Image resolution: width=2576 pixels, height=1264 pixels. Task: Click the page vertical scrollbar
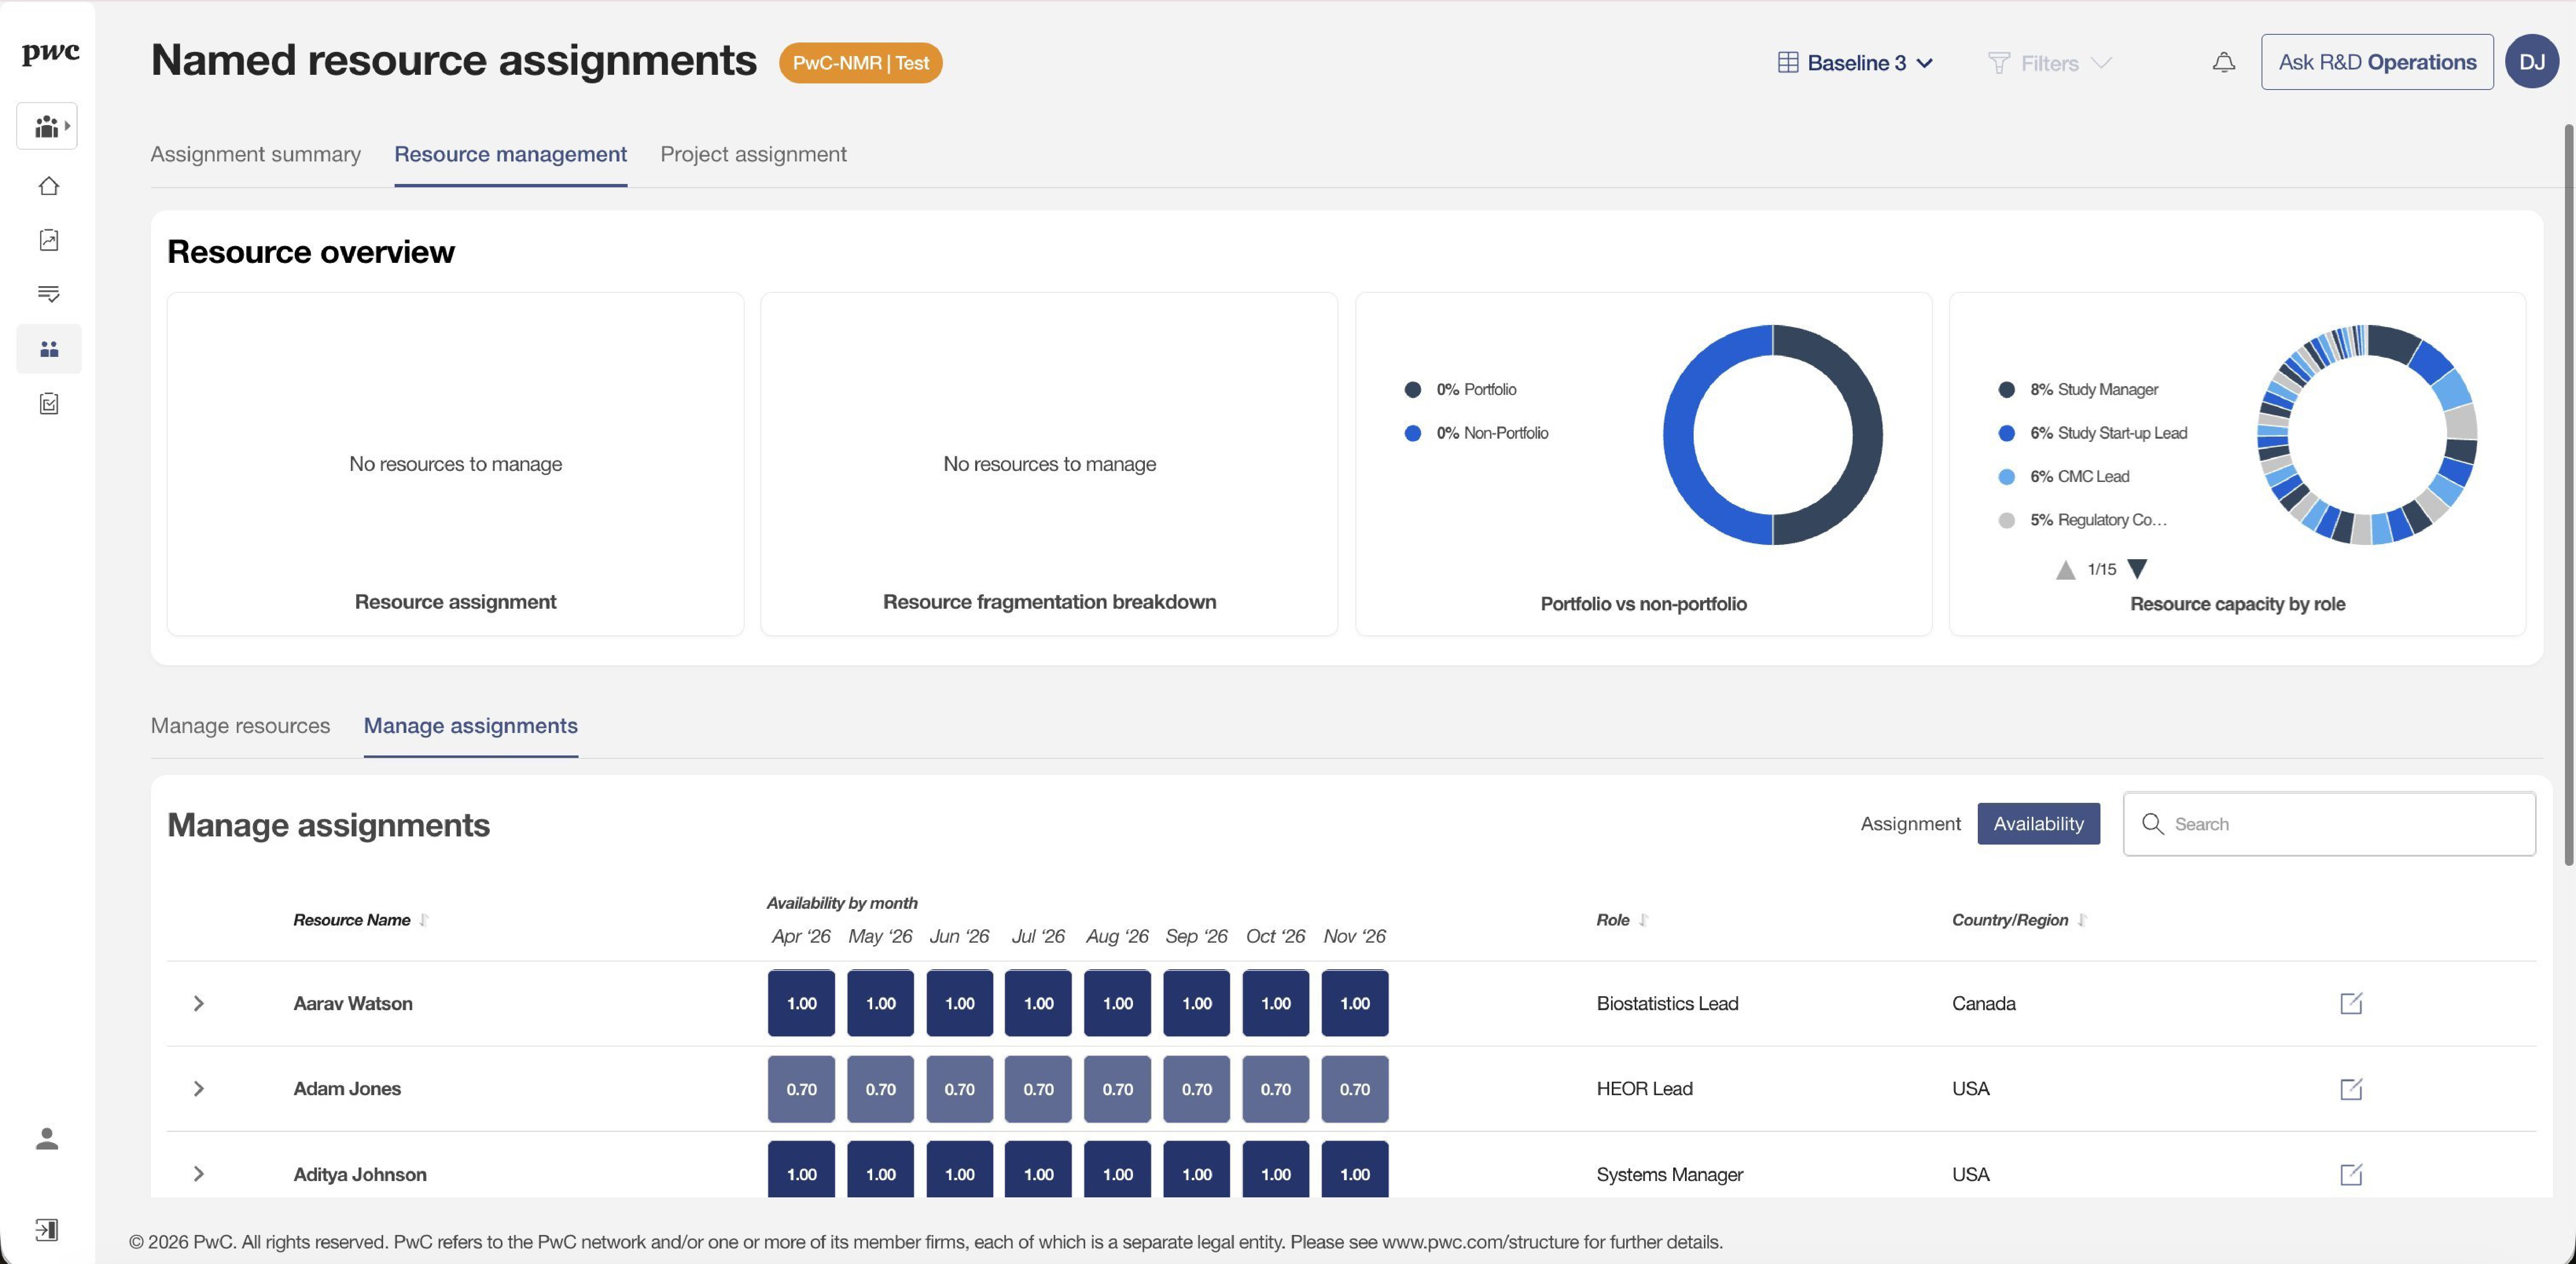2569,495
